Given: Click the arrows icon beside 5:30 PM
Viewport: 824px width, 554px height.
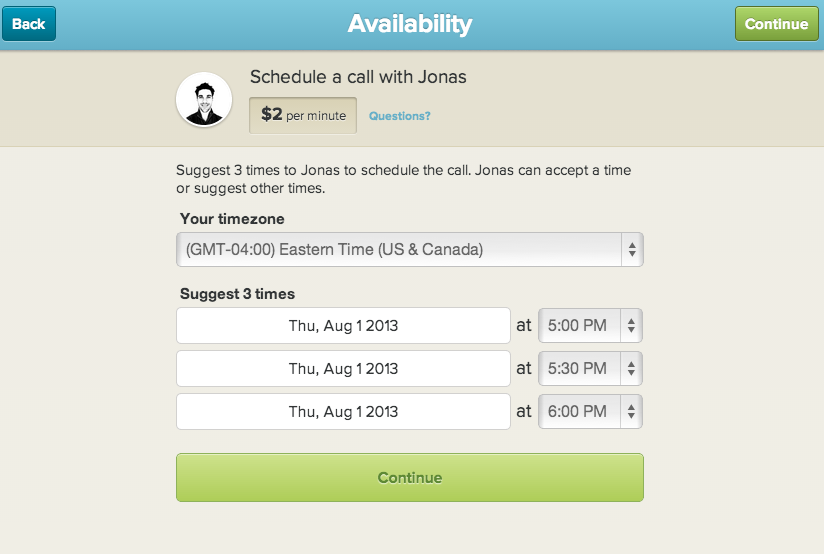Looking at the screenshot, I should [631, 368].
